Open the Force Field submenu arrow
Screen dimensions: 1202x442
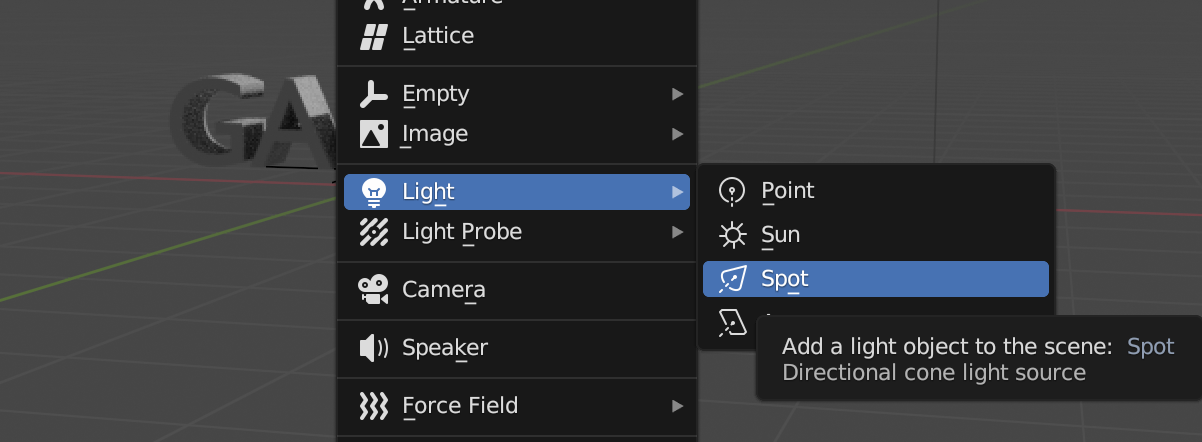678,406
